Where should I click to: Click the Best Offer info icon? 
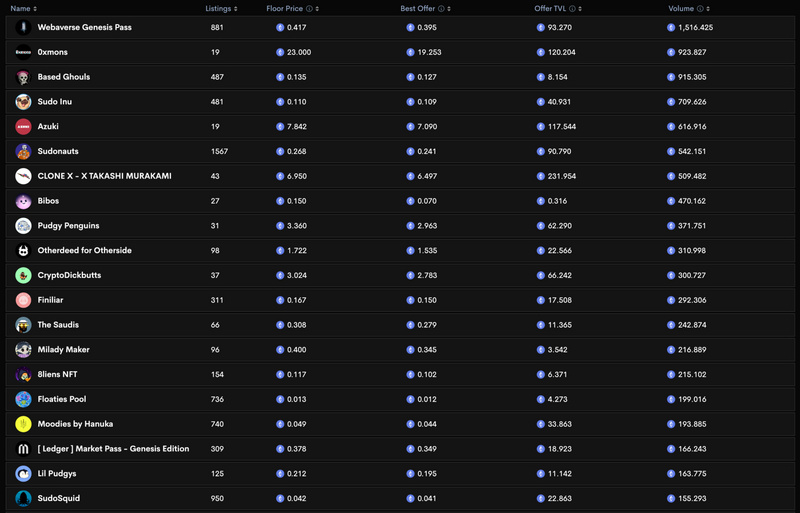[440, 8]
